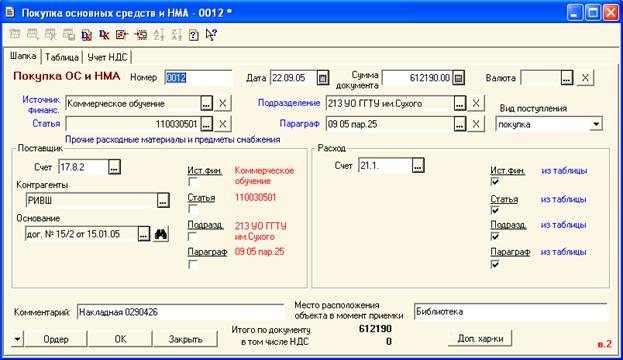This screenshot has width=623, height=360.
Task: Click the toolbar icon with arrow into table
Action: [140, 35]
